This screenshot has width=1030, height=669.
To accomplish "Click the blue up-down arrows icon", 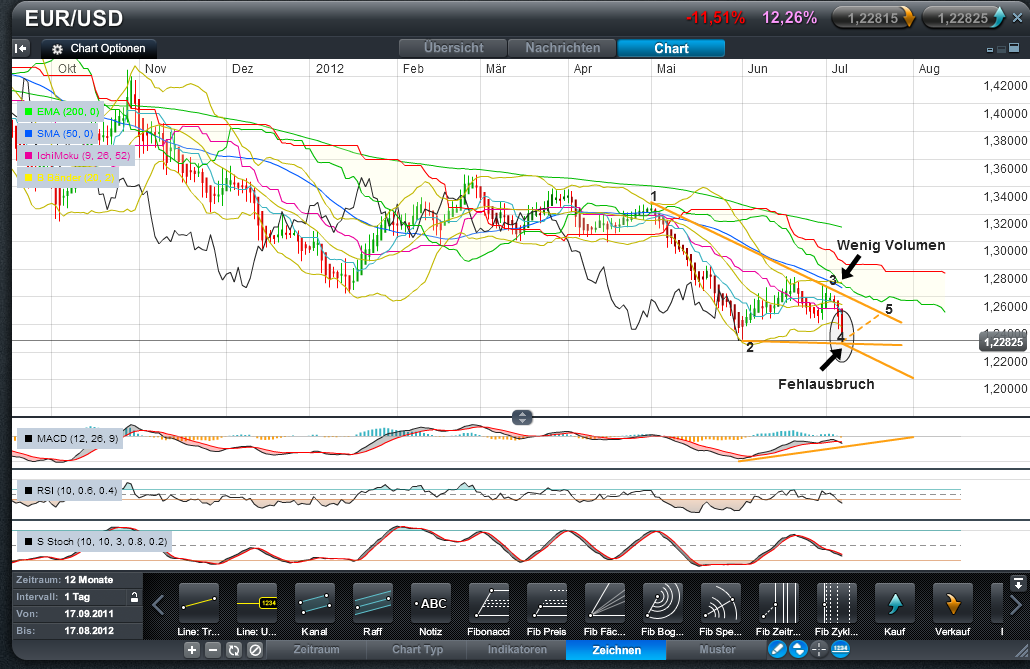I will 797,649.
